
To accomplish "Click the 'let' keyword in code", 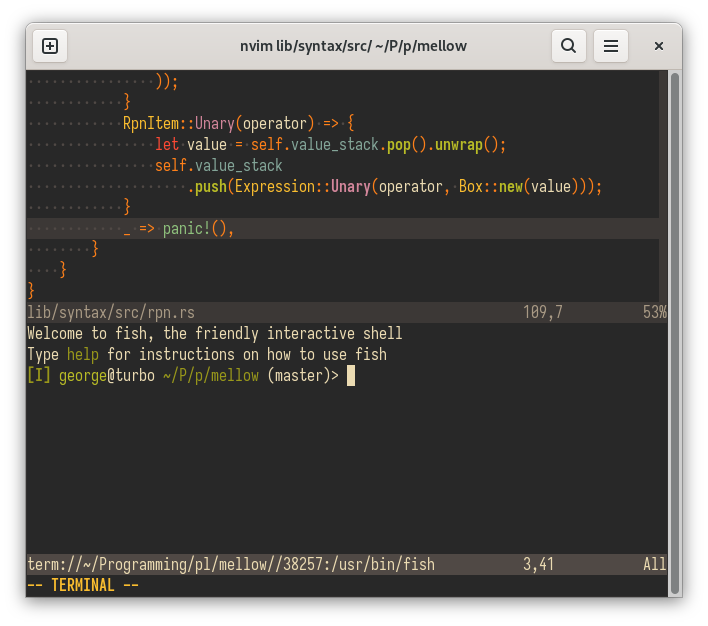I will pos(167,144).
